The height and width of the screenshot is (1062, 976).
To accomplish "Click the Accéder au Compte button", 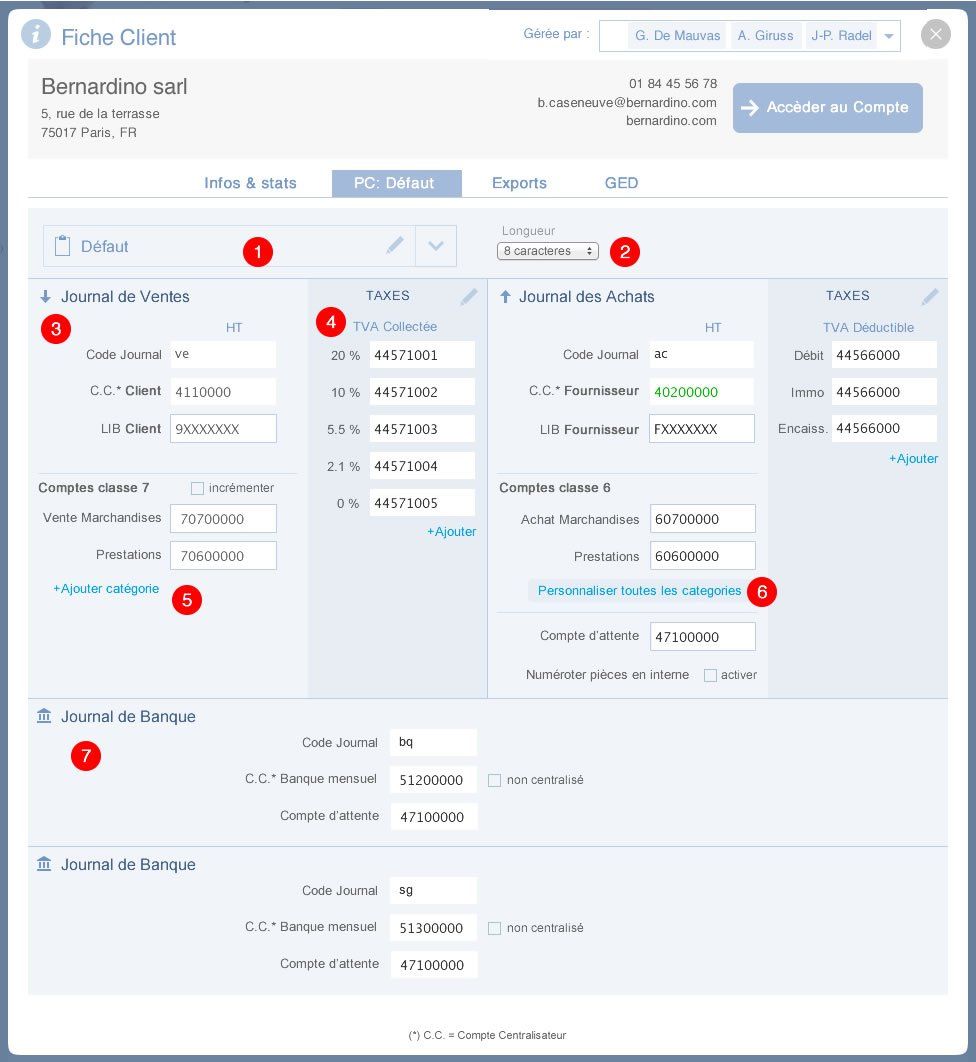I will pos(827,108).
